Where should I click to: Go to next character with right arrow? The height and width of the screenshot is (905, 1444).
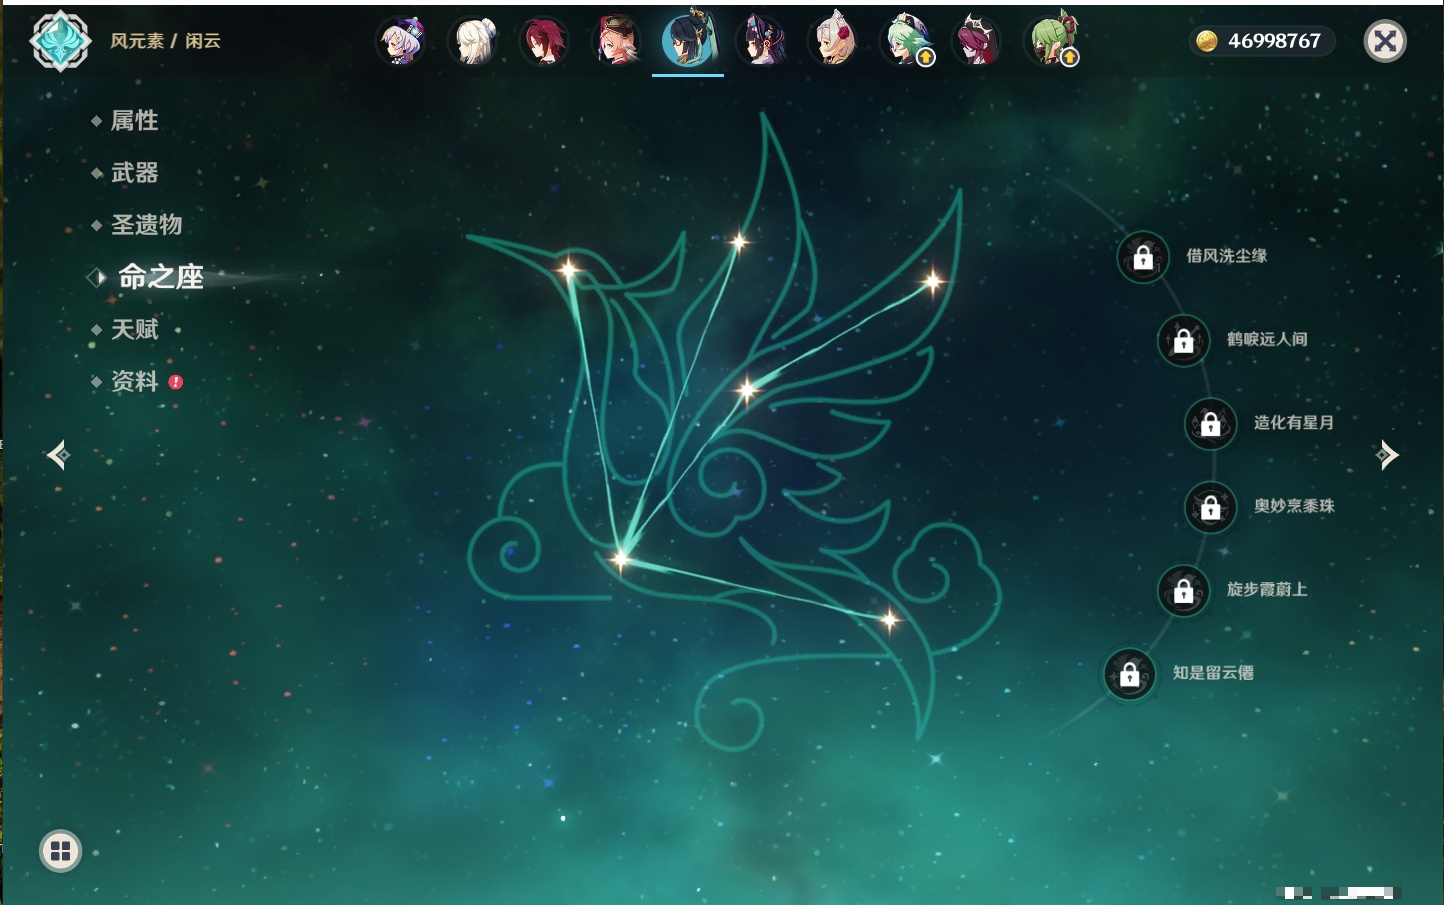point(1387,455)
